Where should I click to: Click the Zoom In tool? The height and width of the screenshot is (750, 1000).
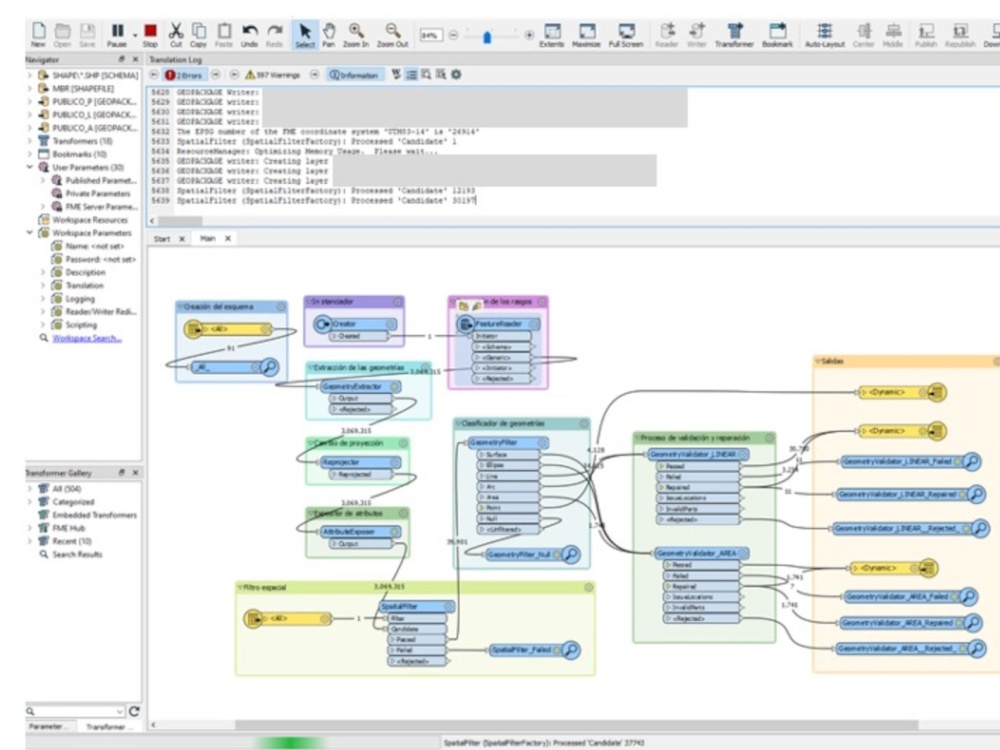point(356,34)
